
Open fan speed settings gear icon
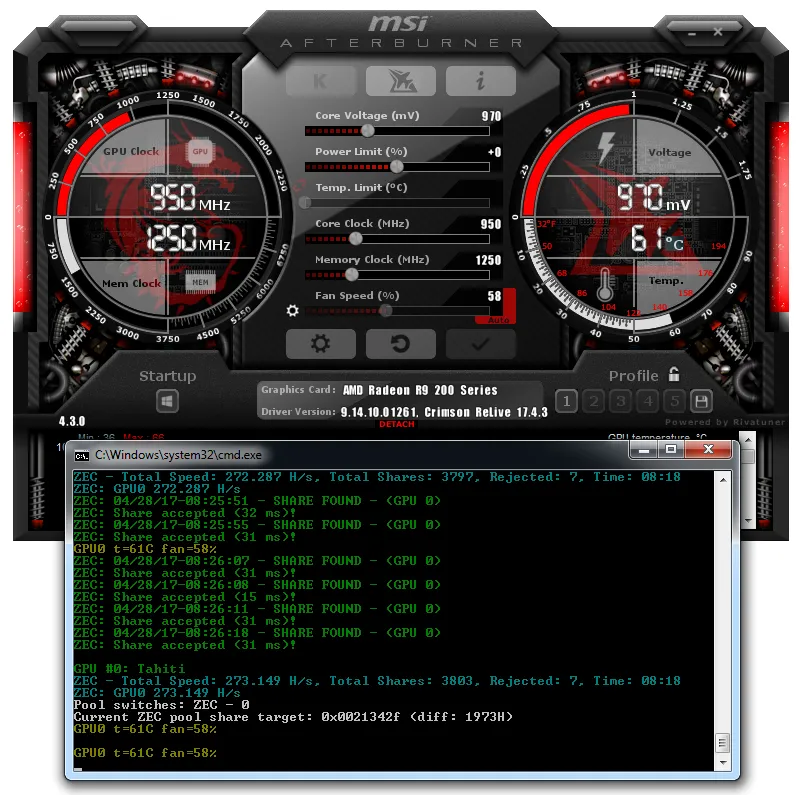click(293, 311)
